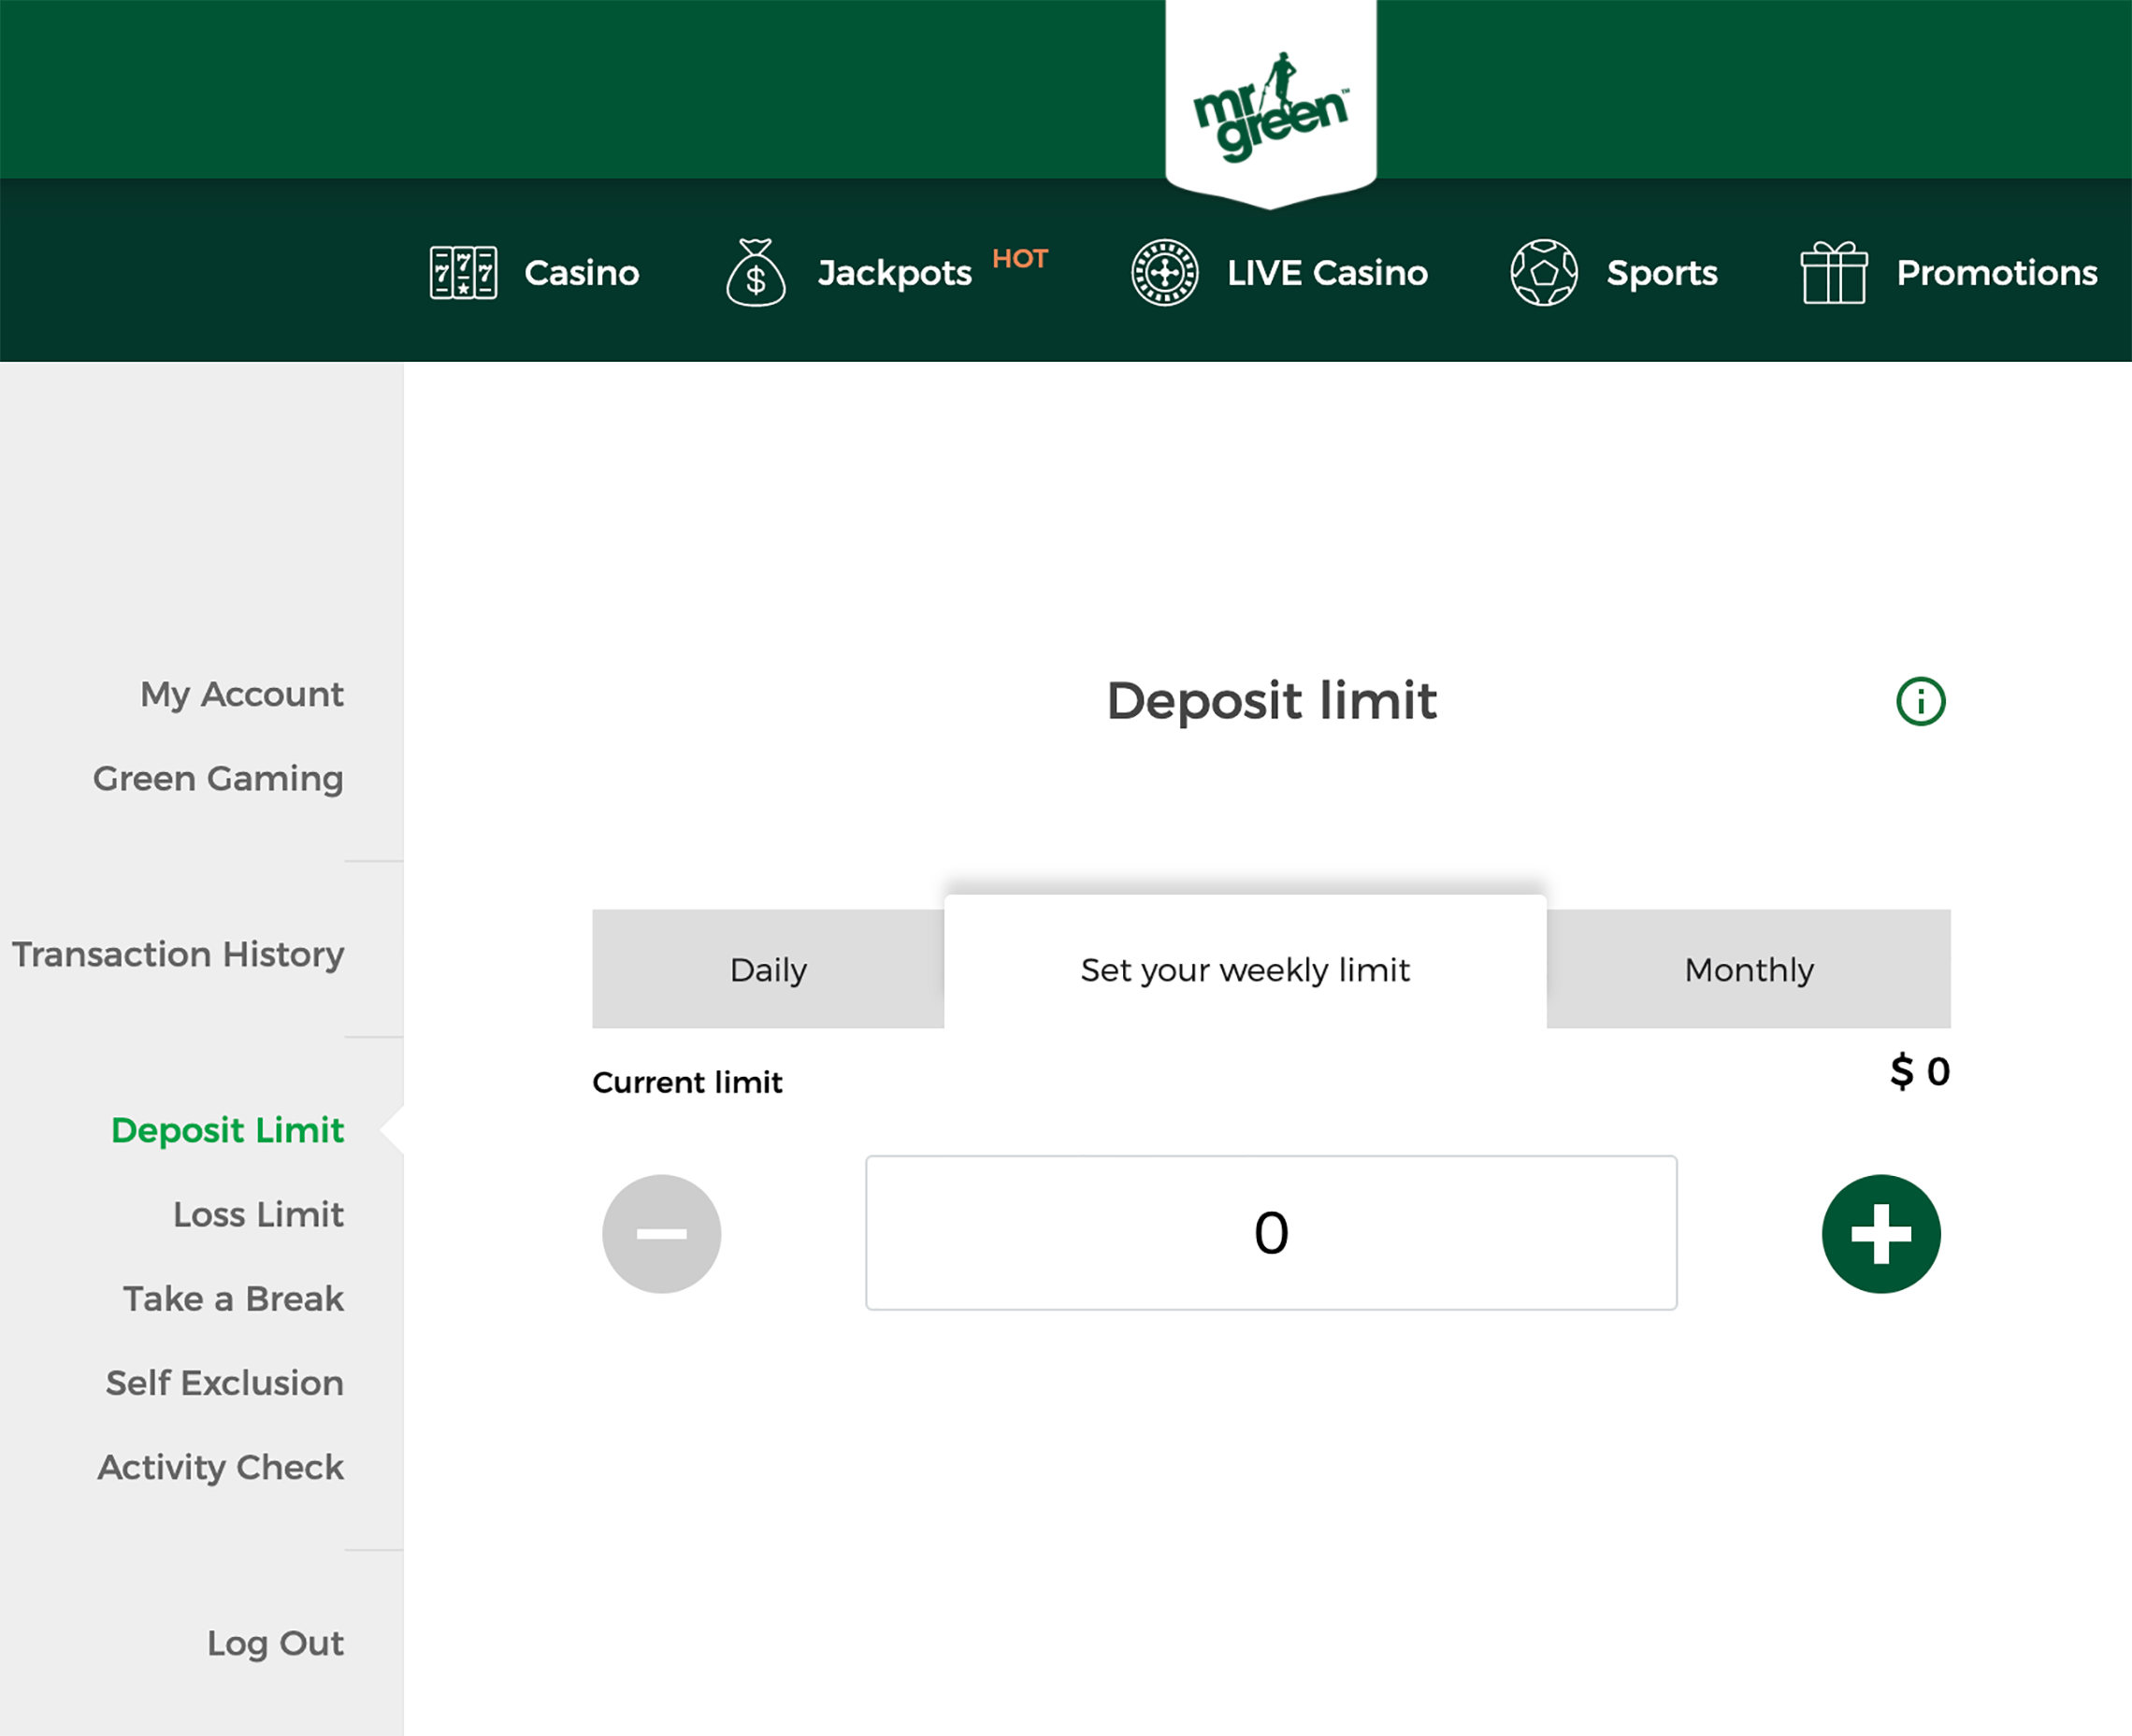Click Log Out in sidebar
The width and height of the screenshot is (2132, 1736).
pyautogui.click(x=275, y=1643)
